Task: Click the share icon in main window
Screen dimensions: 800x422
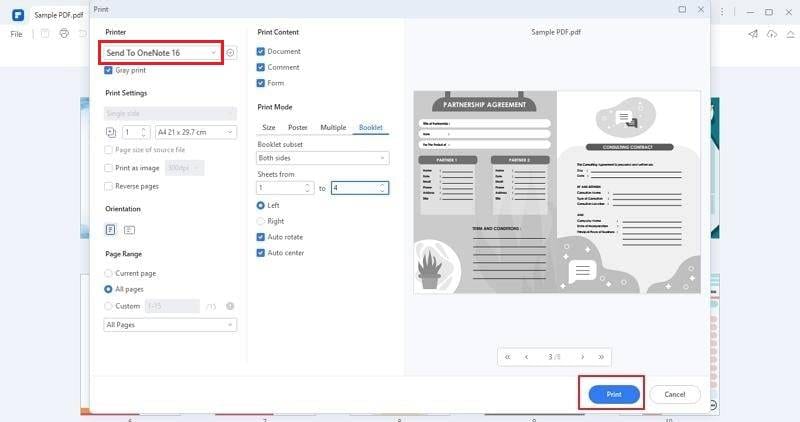Action: pyautogui.click(x=753, y=34)
